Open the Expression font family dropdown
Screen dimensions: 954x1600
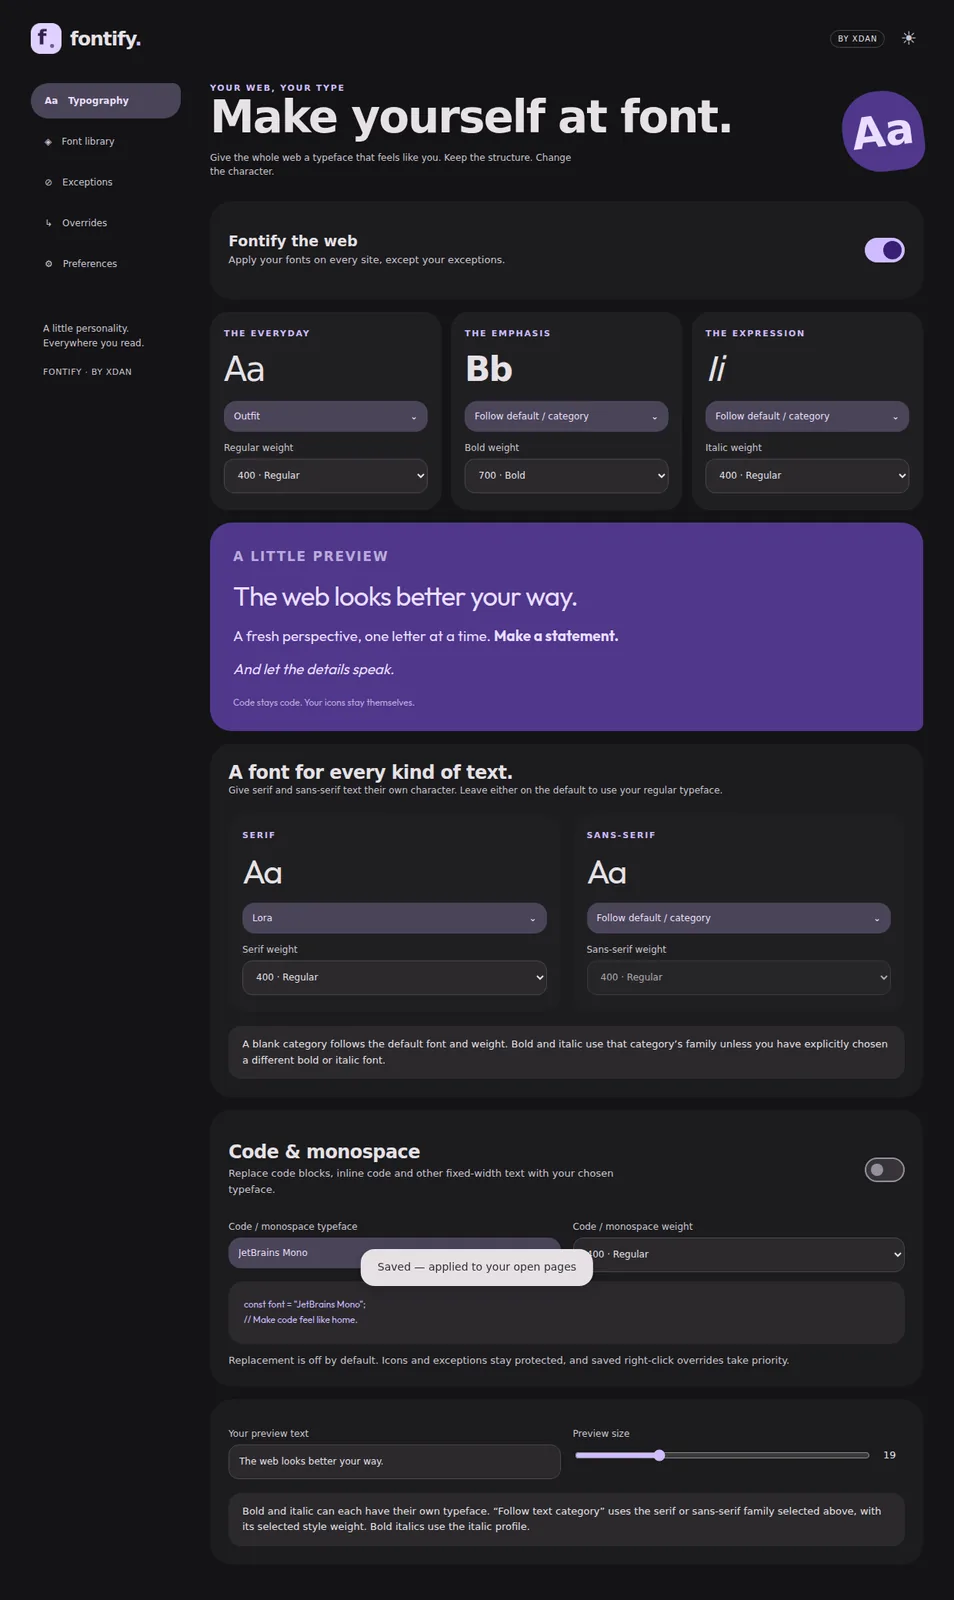pos(807,416)
